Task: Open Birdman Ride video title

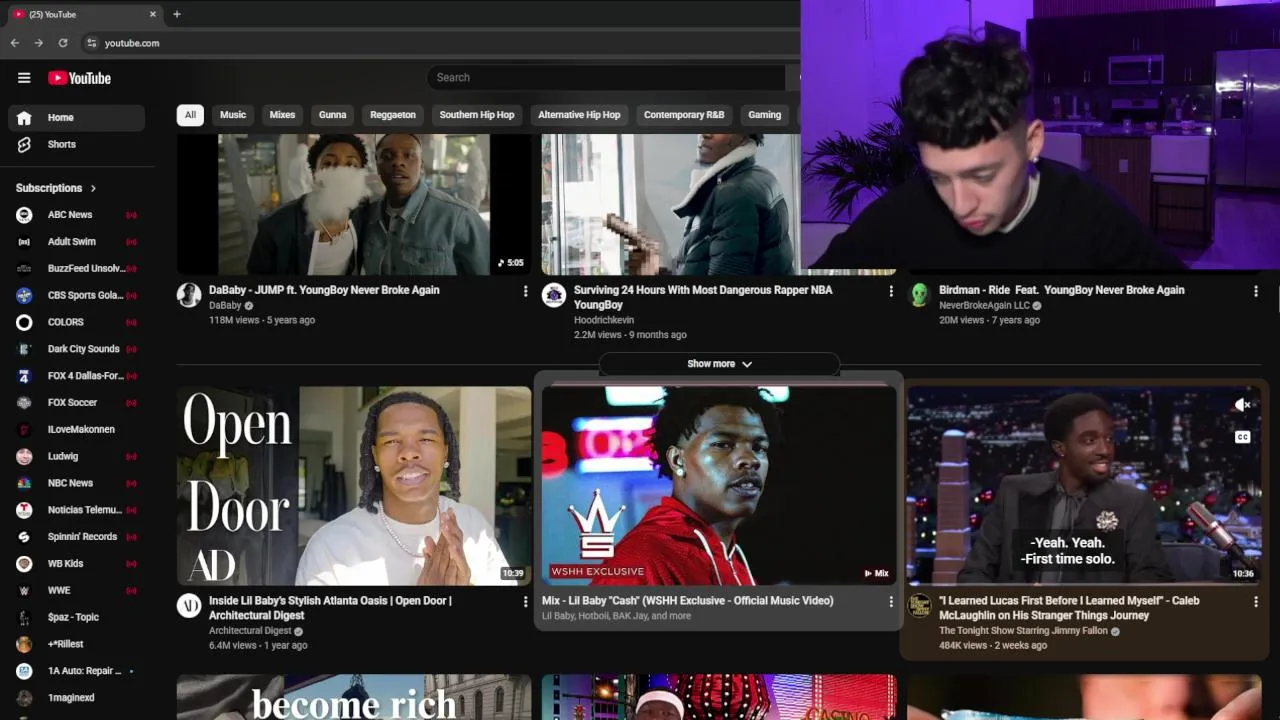Action: pyautogui.click(x=1061, y=290)
